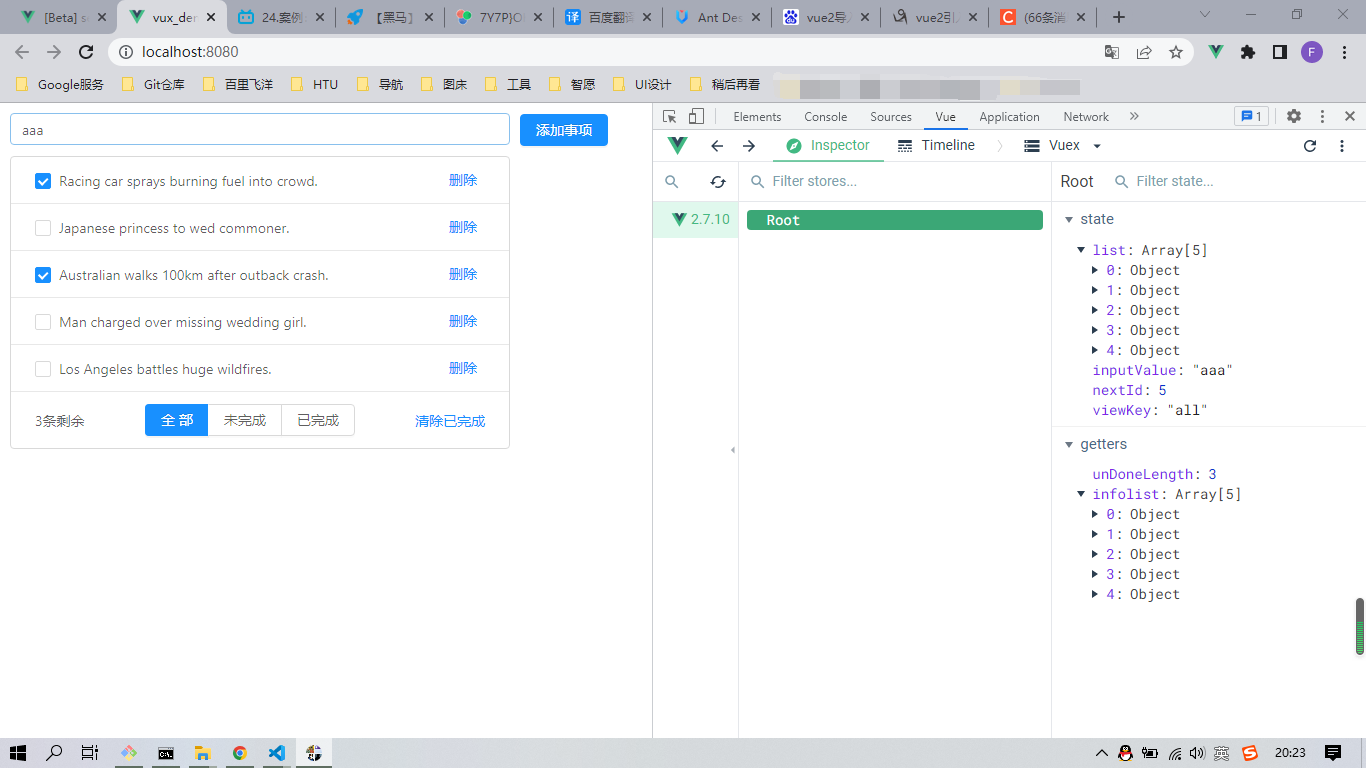
Task: Click the inspect element picker icon
Action: (669, 117)
